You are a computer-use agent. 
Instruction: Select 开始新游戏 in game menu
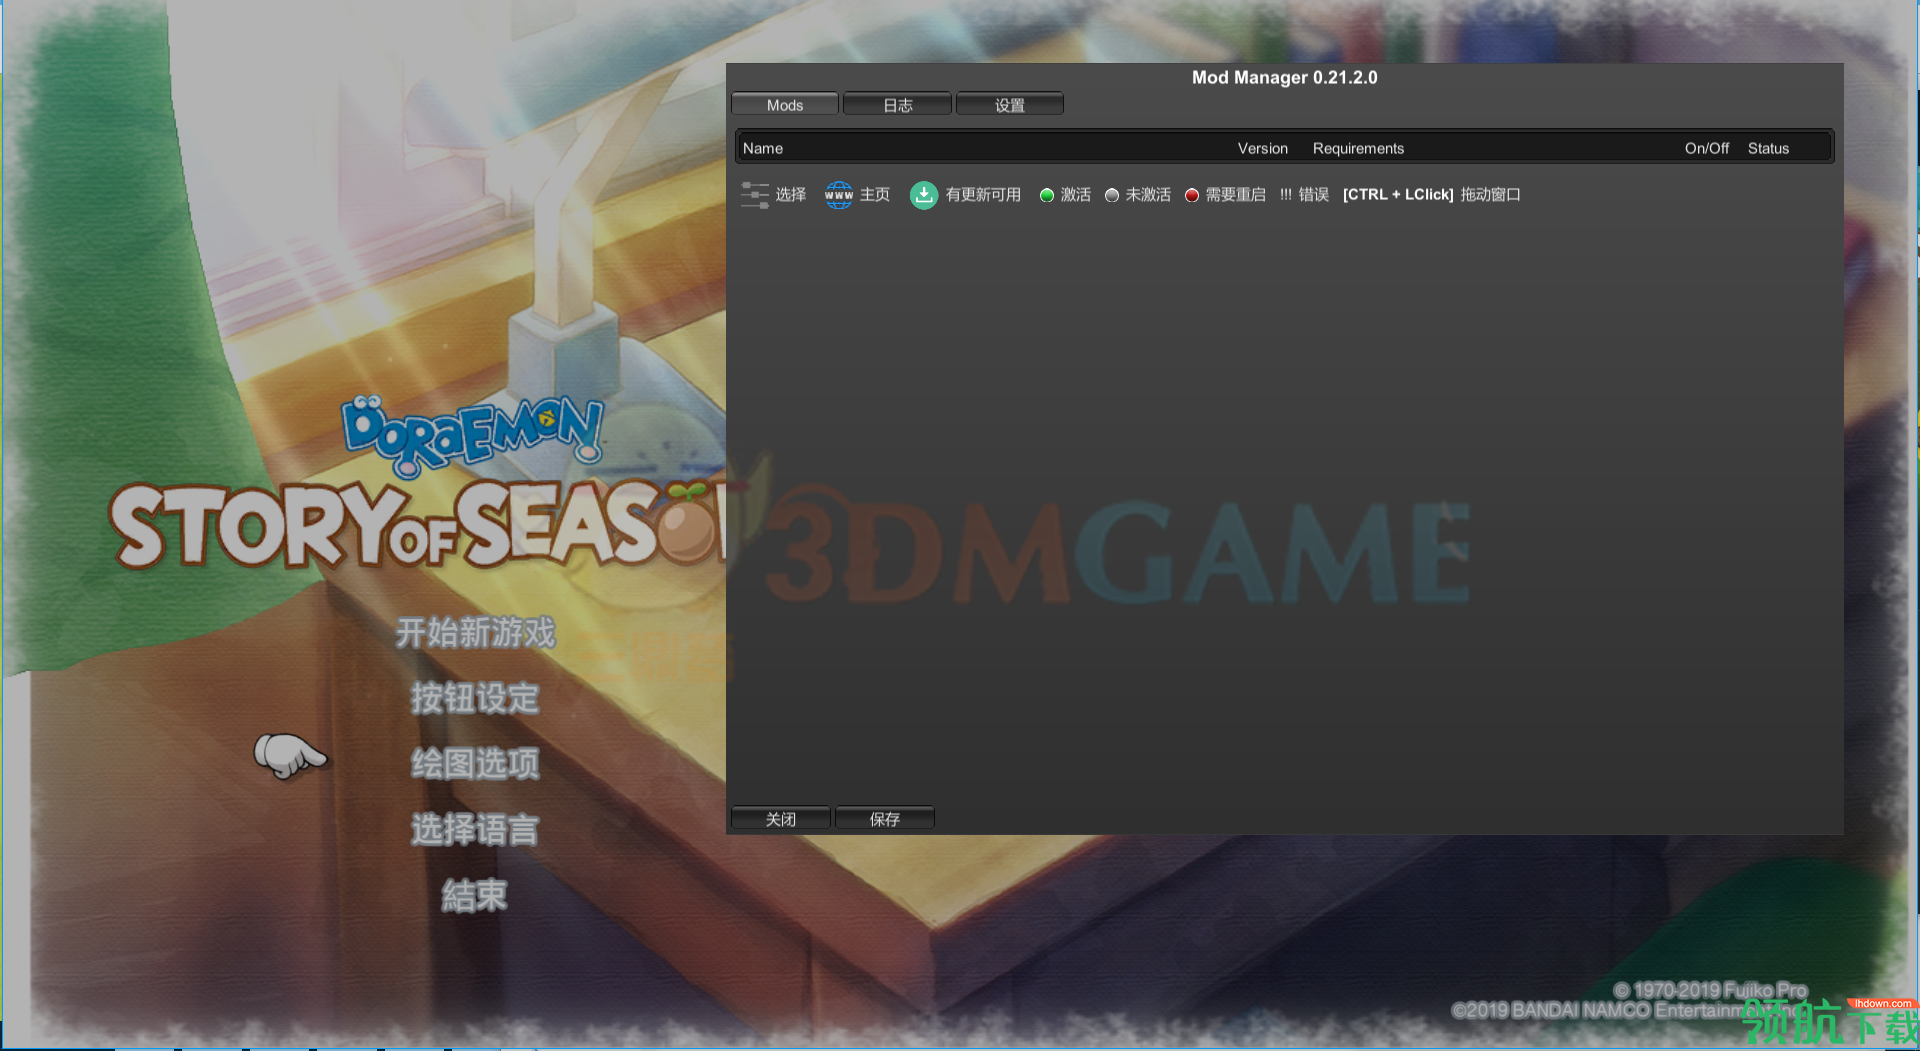click(475, 632)
